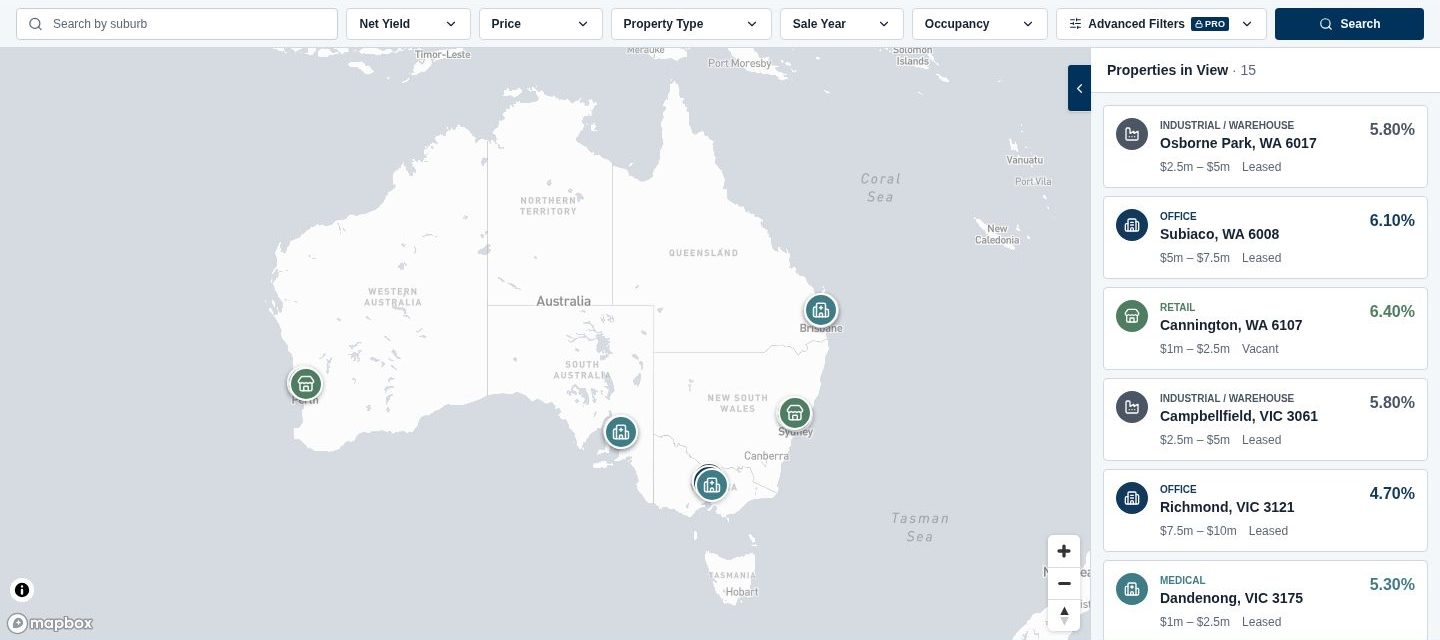Focus the Search by suburb field

click(x=177, y=24)
